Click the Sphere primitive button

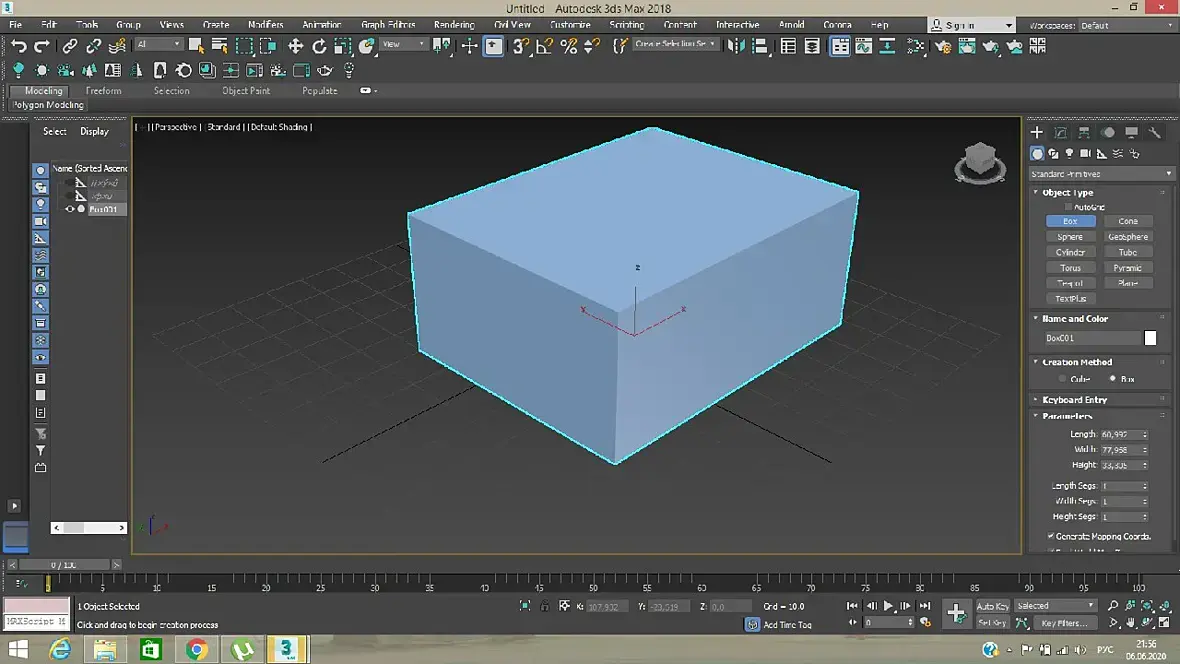1070,236
